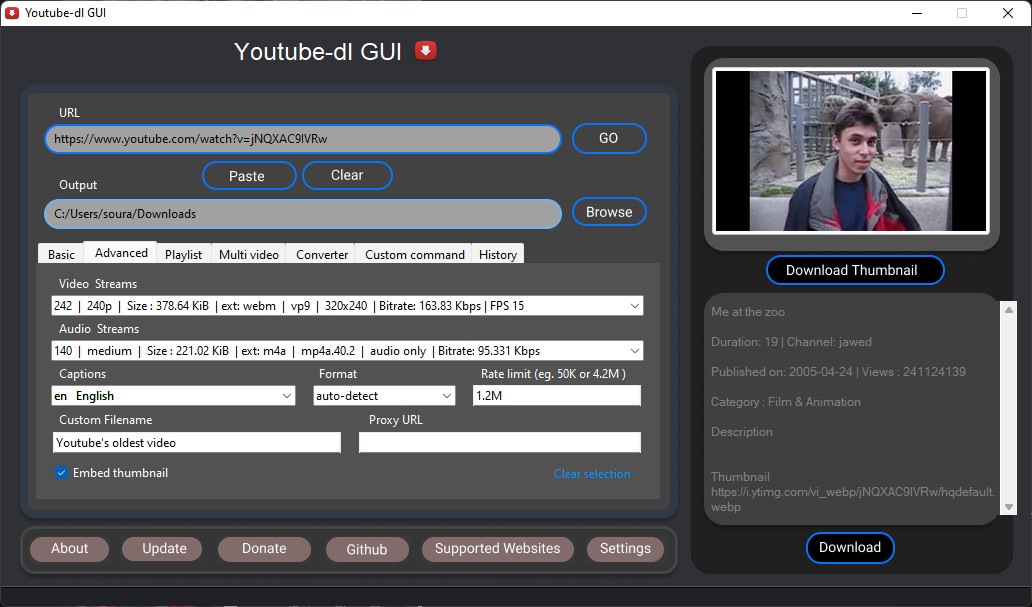Select the Advanced tab

point(121,253)
